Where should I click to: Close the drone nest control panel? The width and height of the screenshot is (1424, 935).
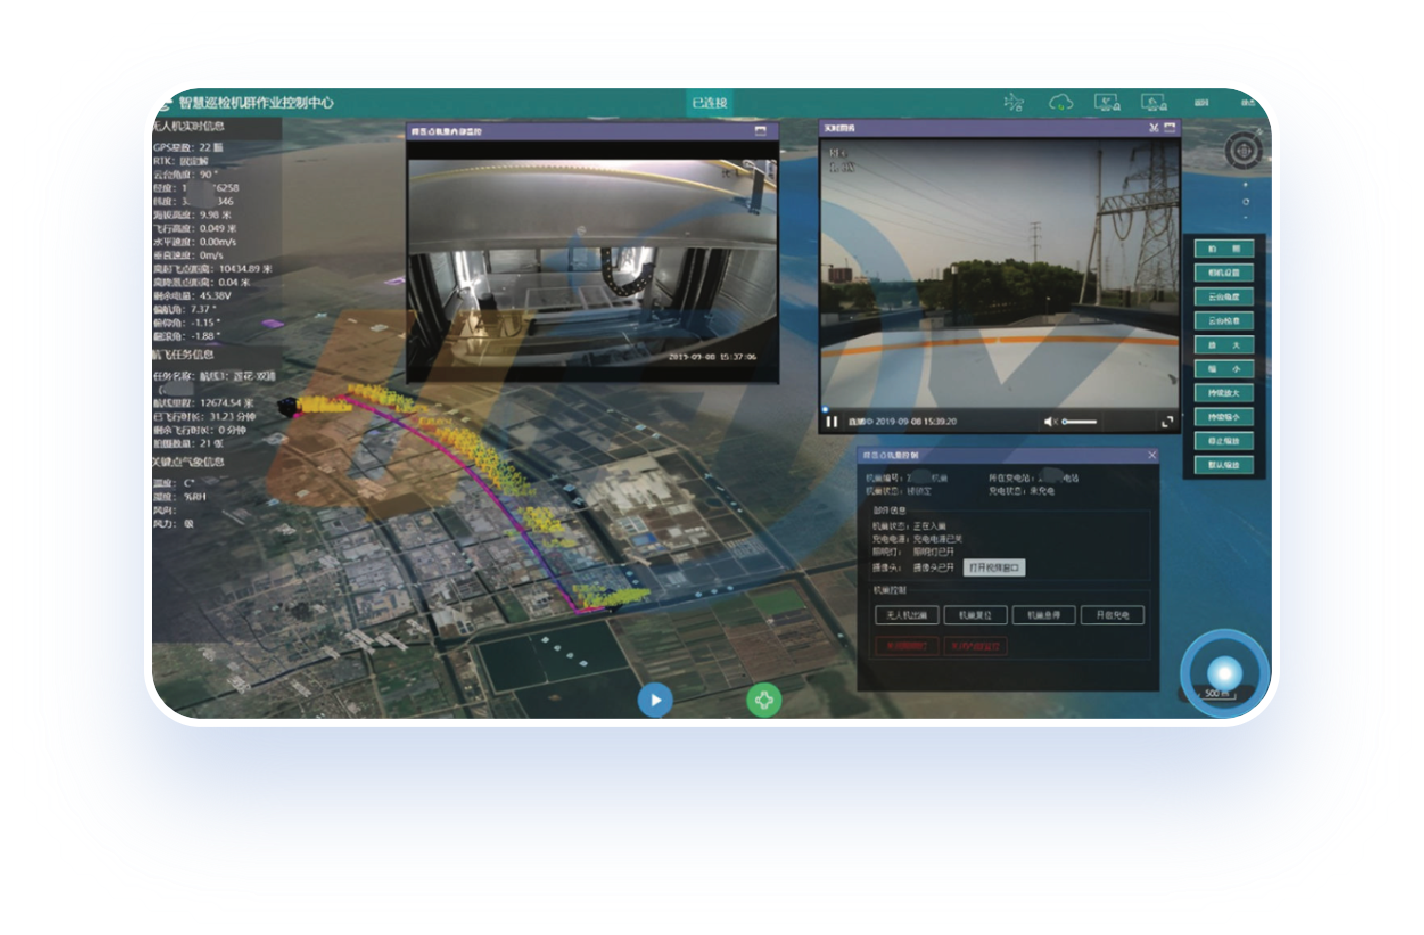1151,455
